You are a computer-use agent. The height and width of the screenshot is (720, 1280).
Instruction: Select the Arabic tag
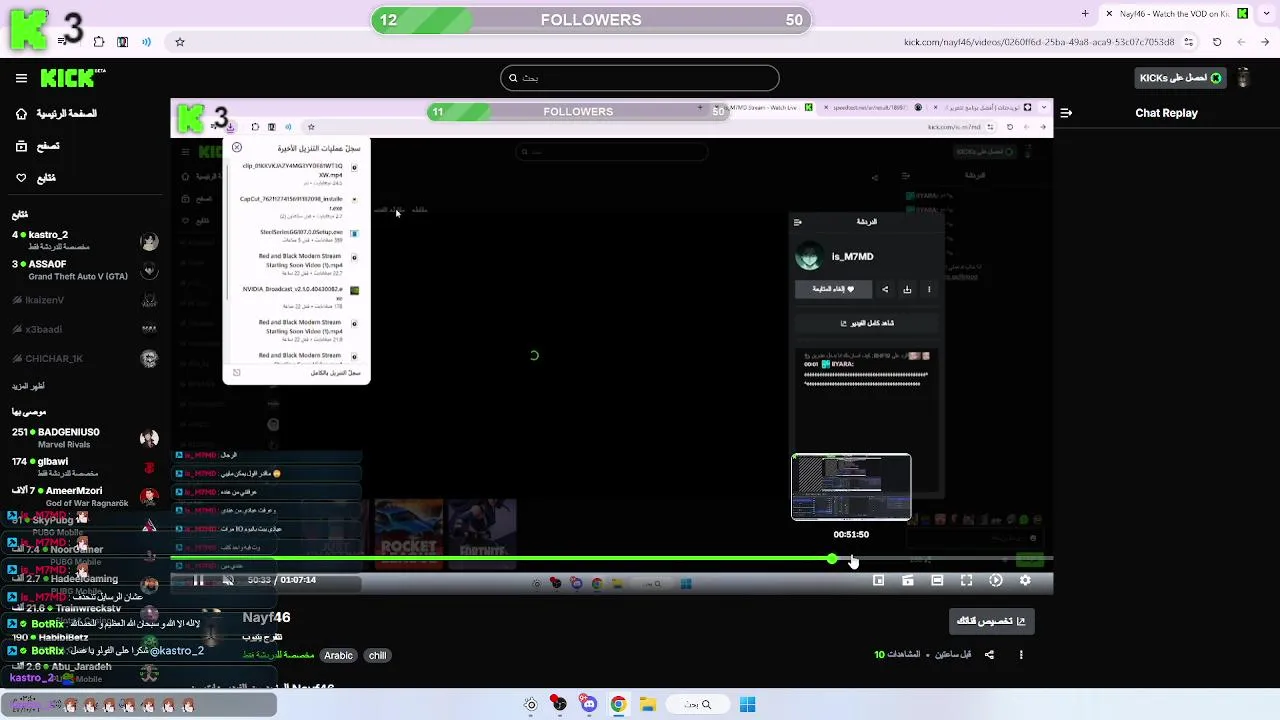(338, 656)
